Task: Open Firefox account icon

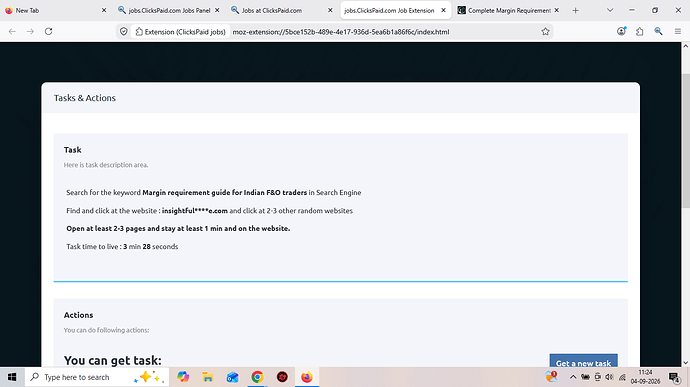Action: point(621,31)
